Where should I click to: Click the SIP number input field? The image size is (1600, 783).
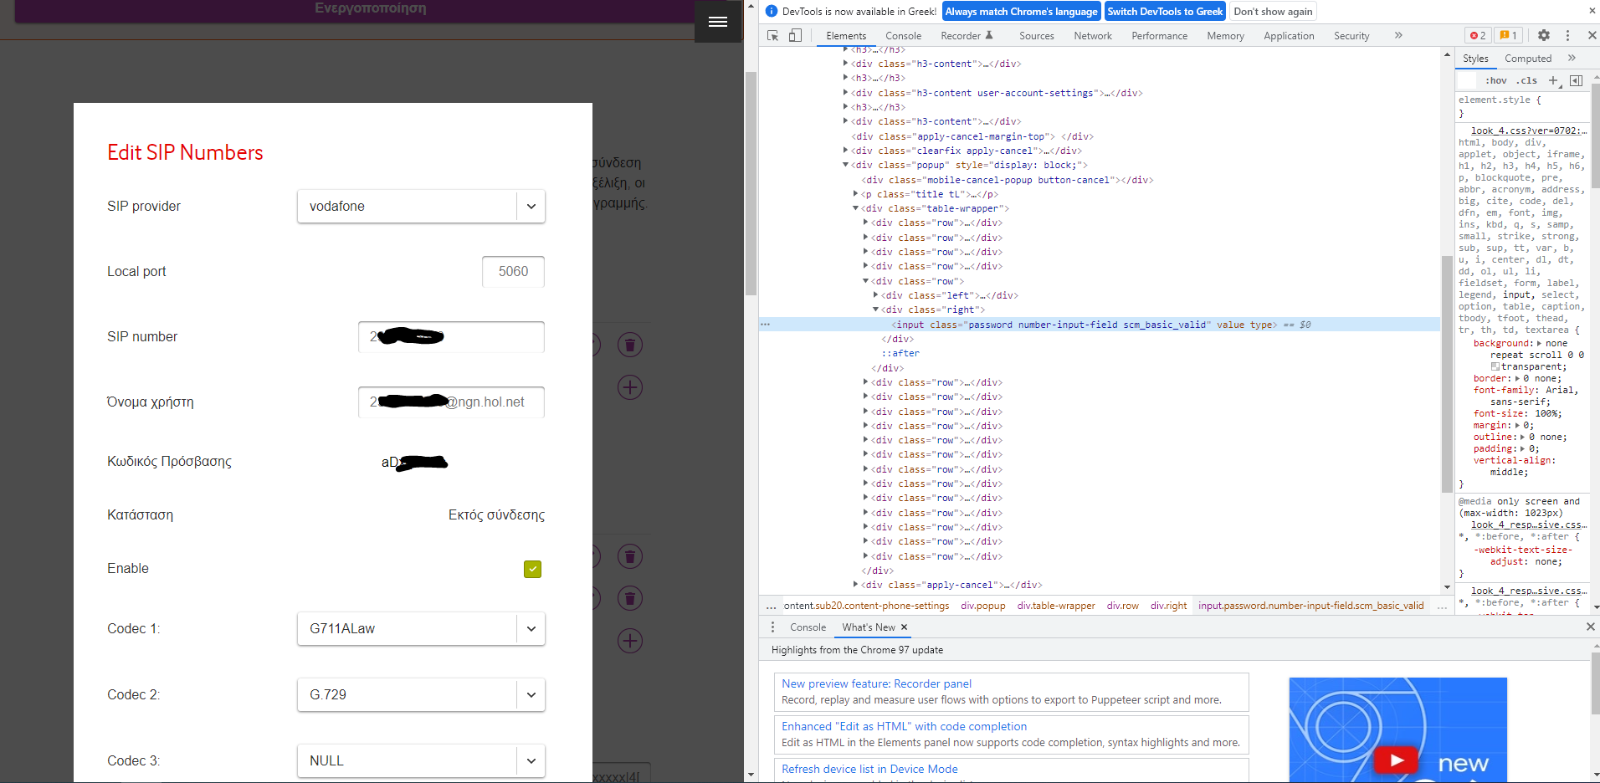coord(451,337)
